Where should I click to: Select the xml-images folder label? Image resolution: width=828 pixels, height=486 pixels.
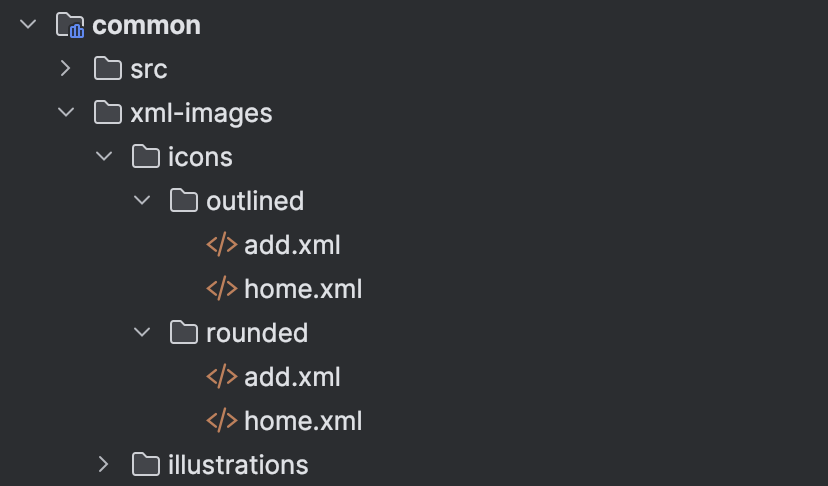201,113
